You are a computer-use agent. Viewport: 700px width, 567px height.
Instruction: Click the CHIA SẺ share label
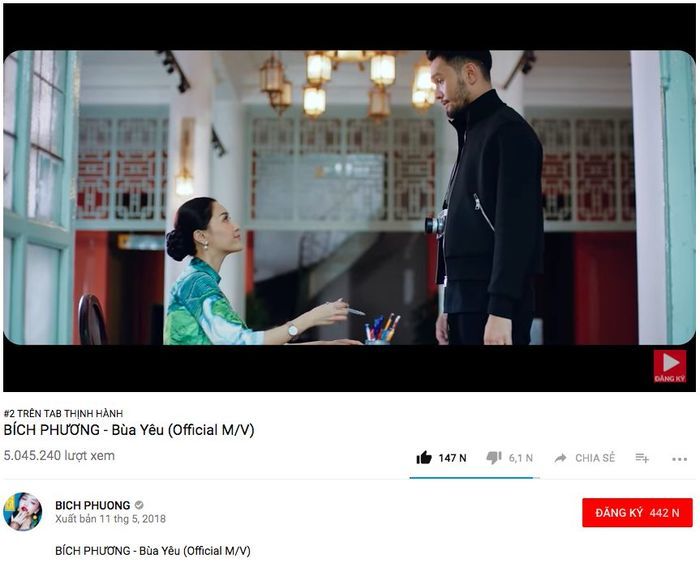pos(595,458)
